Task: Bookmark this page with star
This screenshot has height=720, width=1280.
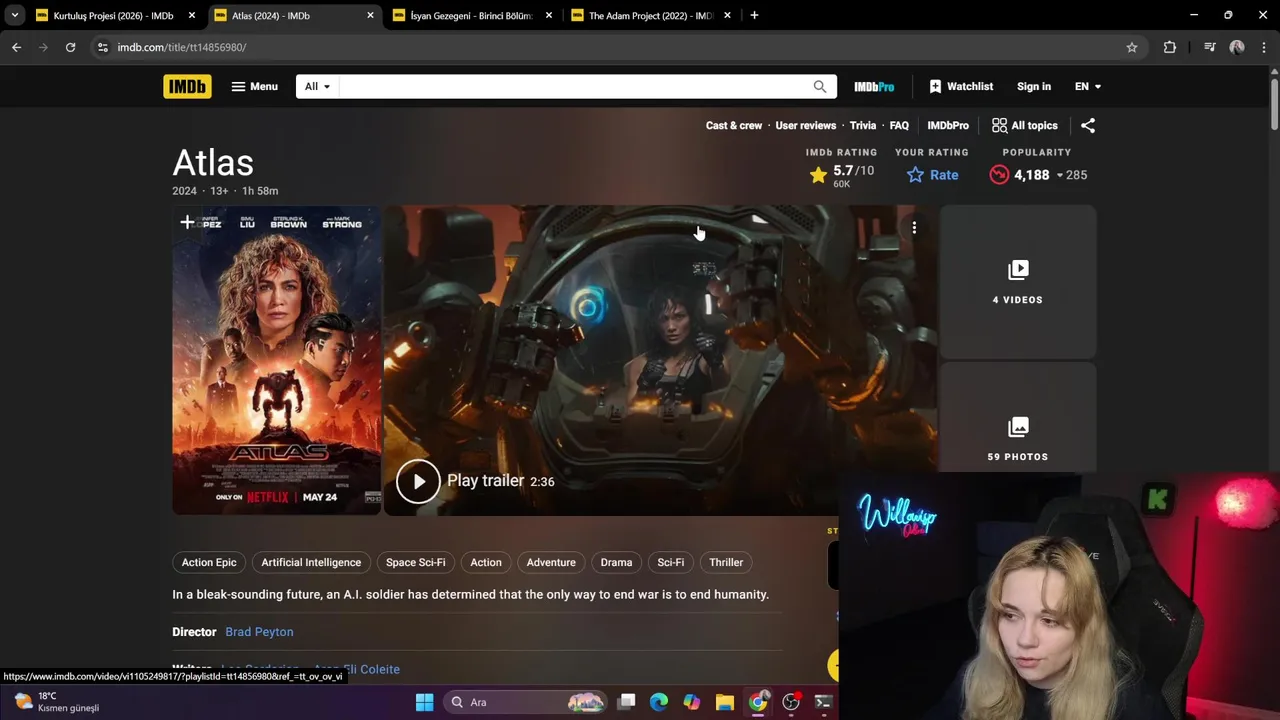Action: click(1132, 47)
